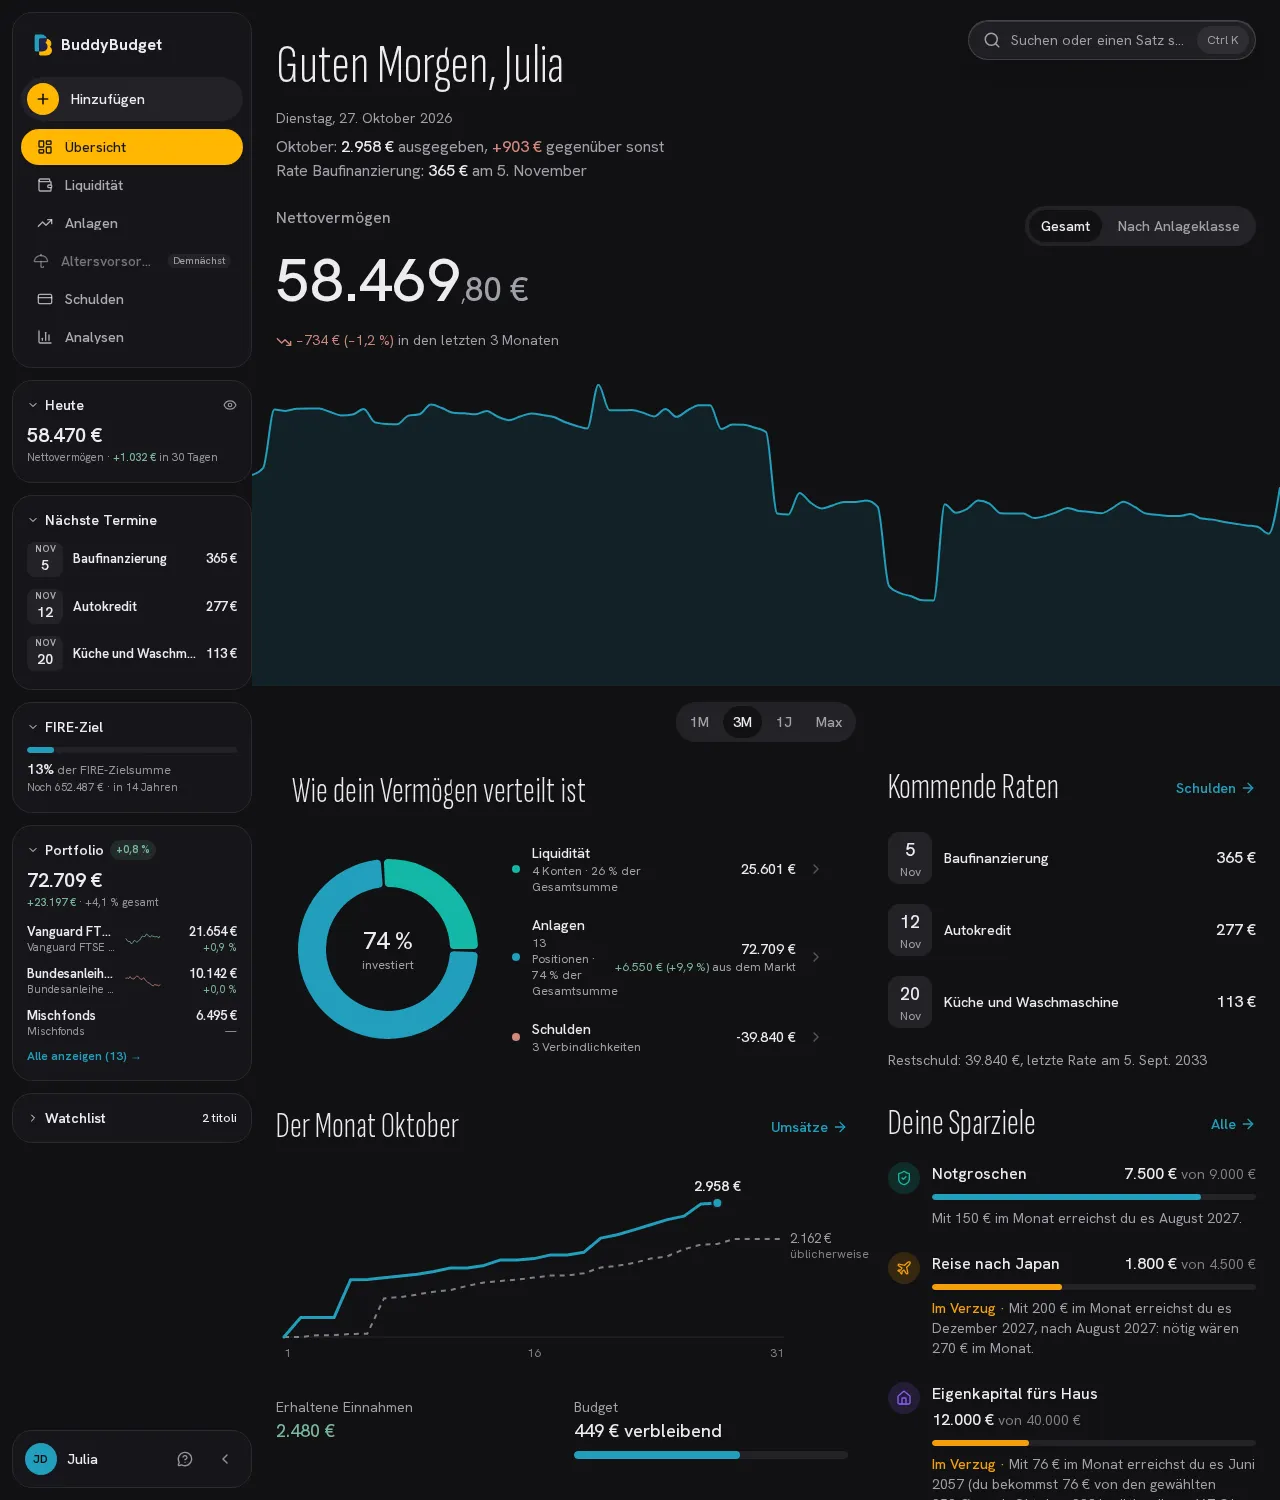
Task: Collapse the Heute panel
Action: click(x=33, y=405)
